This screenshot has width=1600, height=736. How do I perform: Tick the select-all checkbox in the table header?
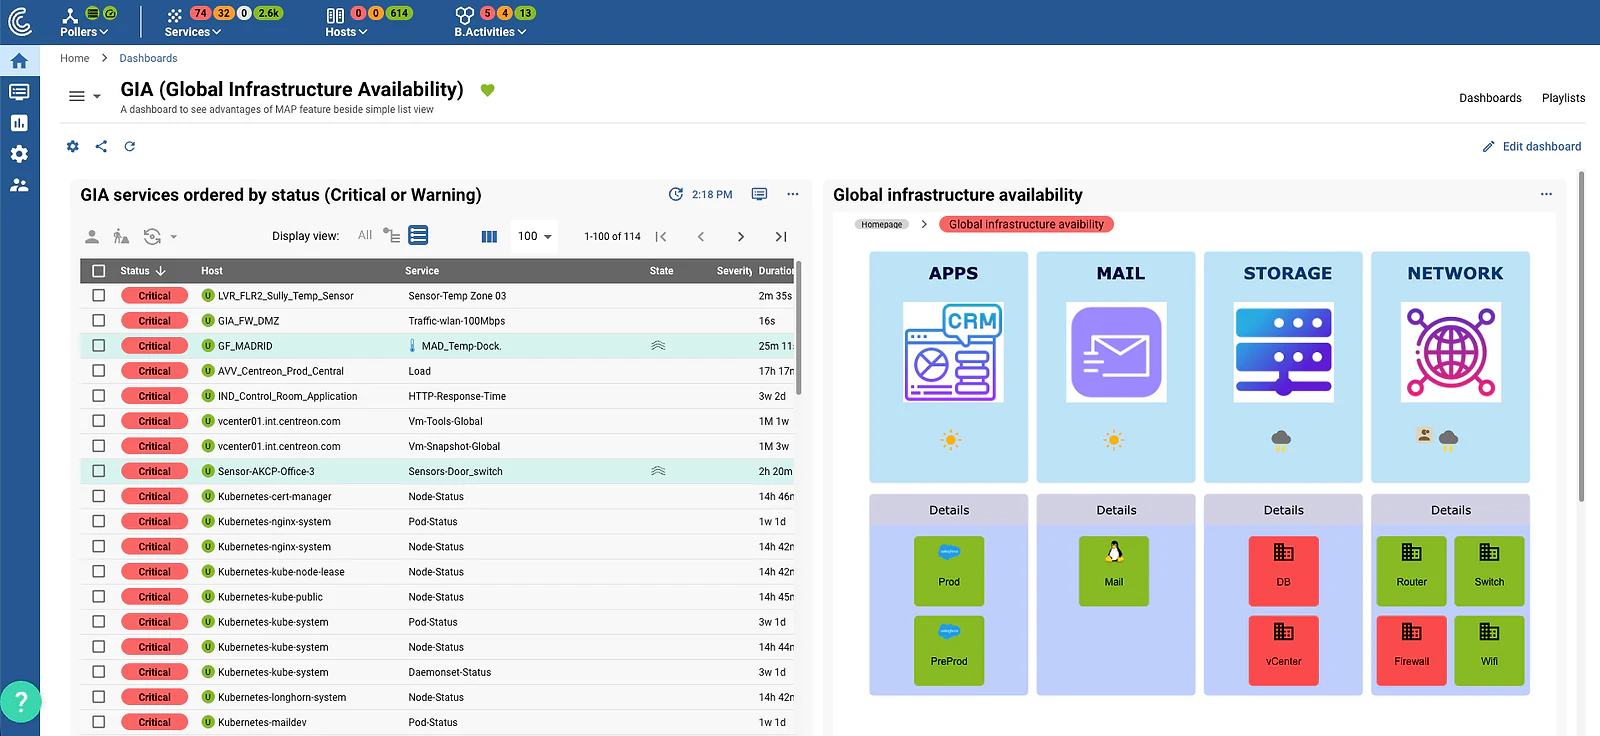tap(99, 271)
